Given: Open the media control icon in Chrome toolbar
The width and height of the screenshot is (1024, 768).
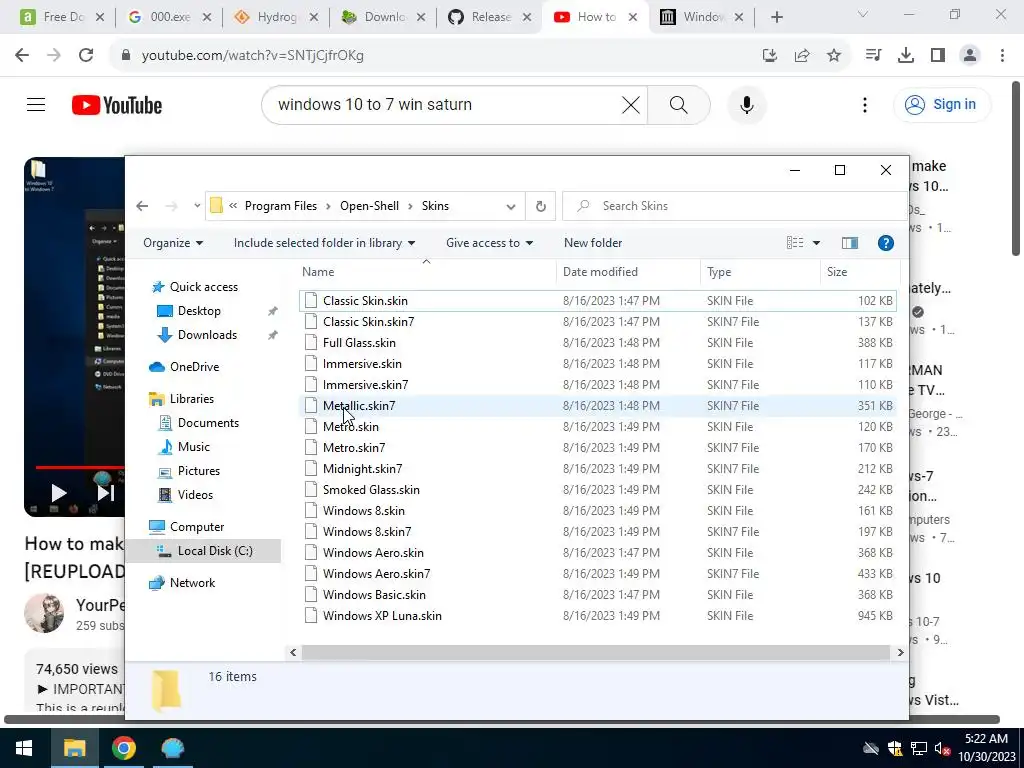Looking at the screenshot, I should tap(873, 56).
